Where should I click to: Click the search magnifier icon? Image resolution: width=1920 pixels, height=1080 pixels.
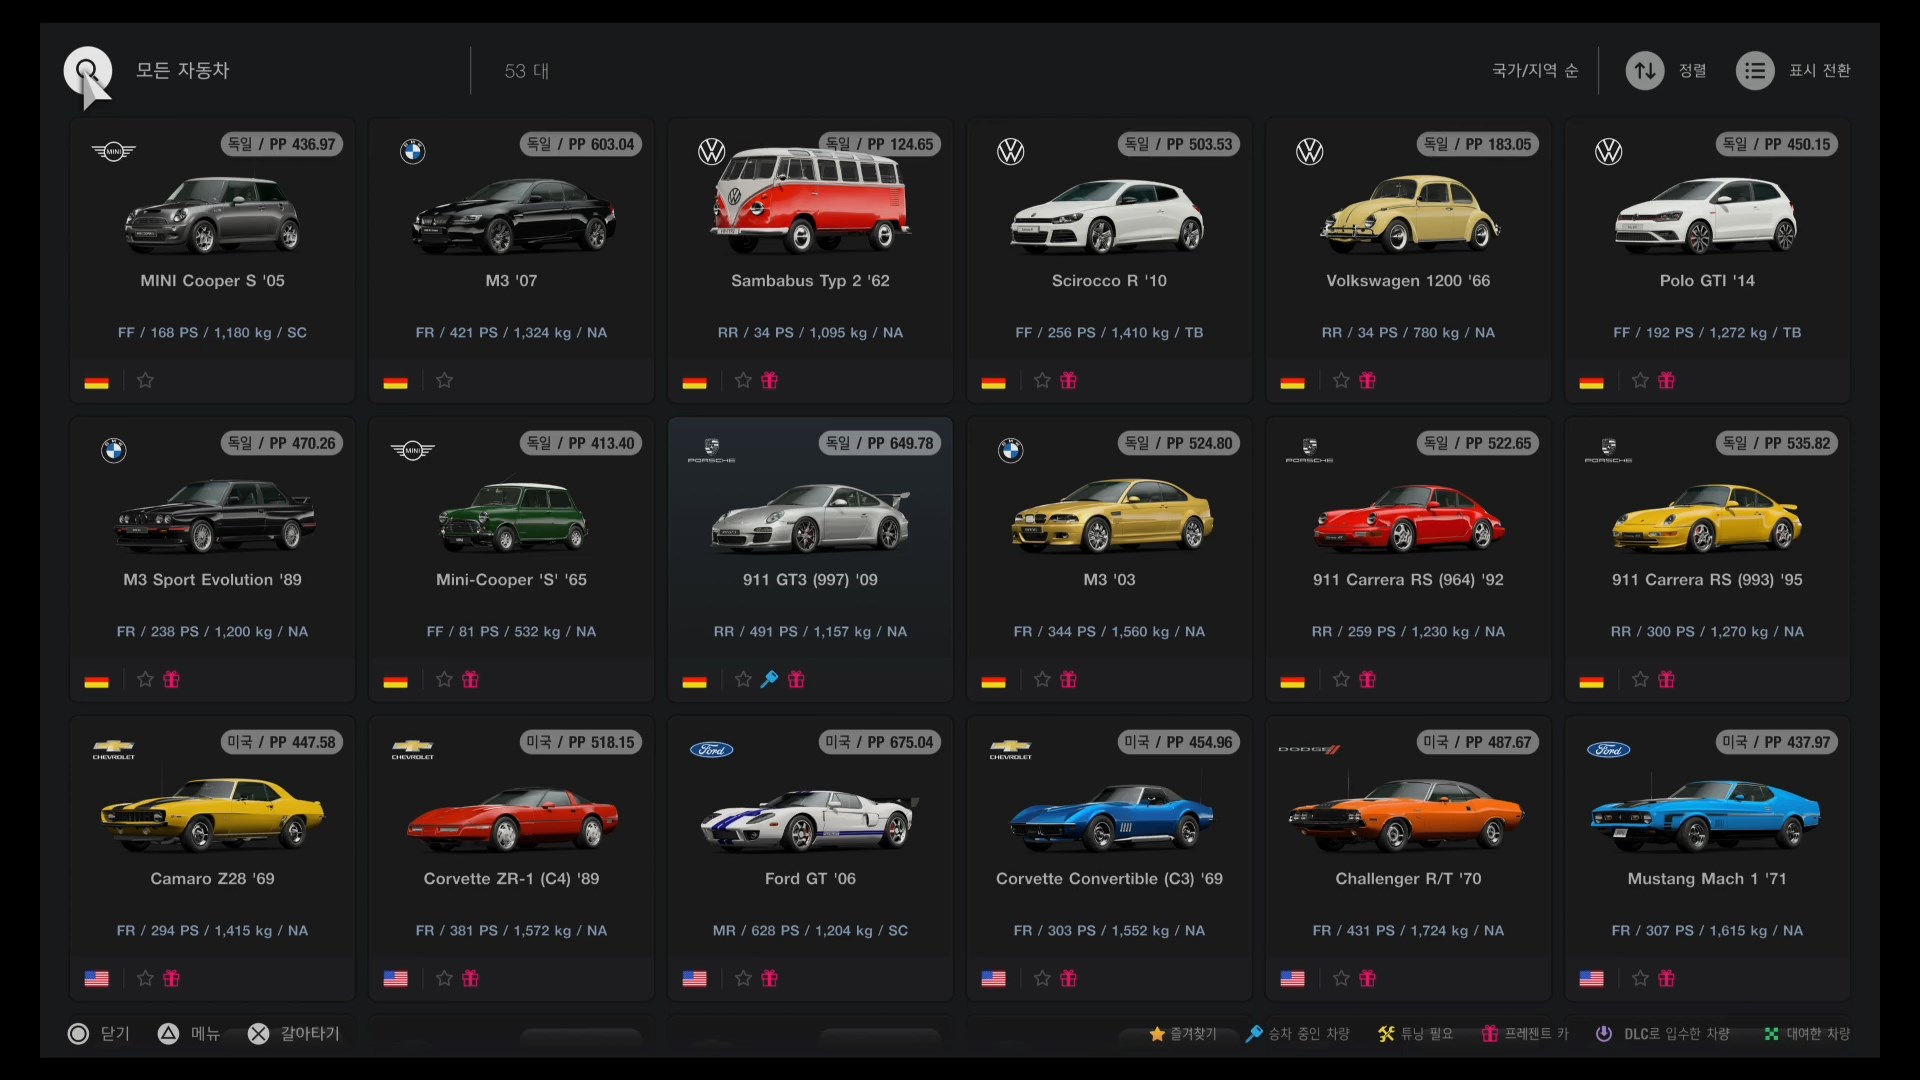(x=88, y=71)
